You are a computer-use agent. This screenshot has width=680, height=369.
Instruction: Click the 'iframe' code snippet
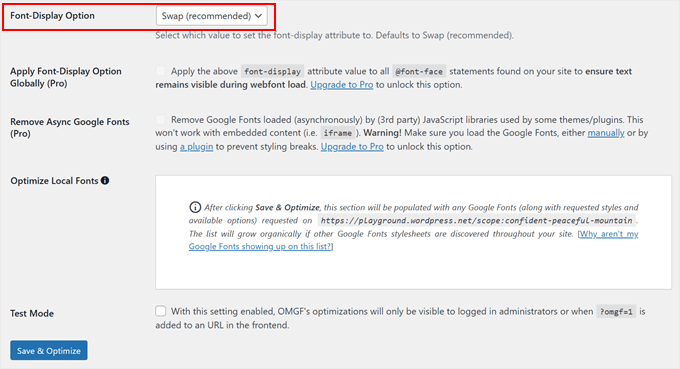click(337, 133)
